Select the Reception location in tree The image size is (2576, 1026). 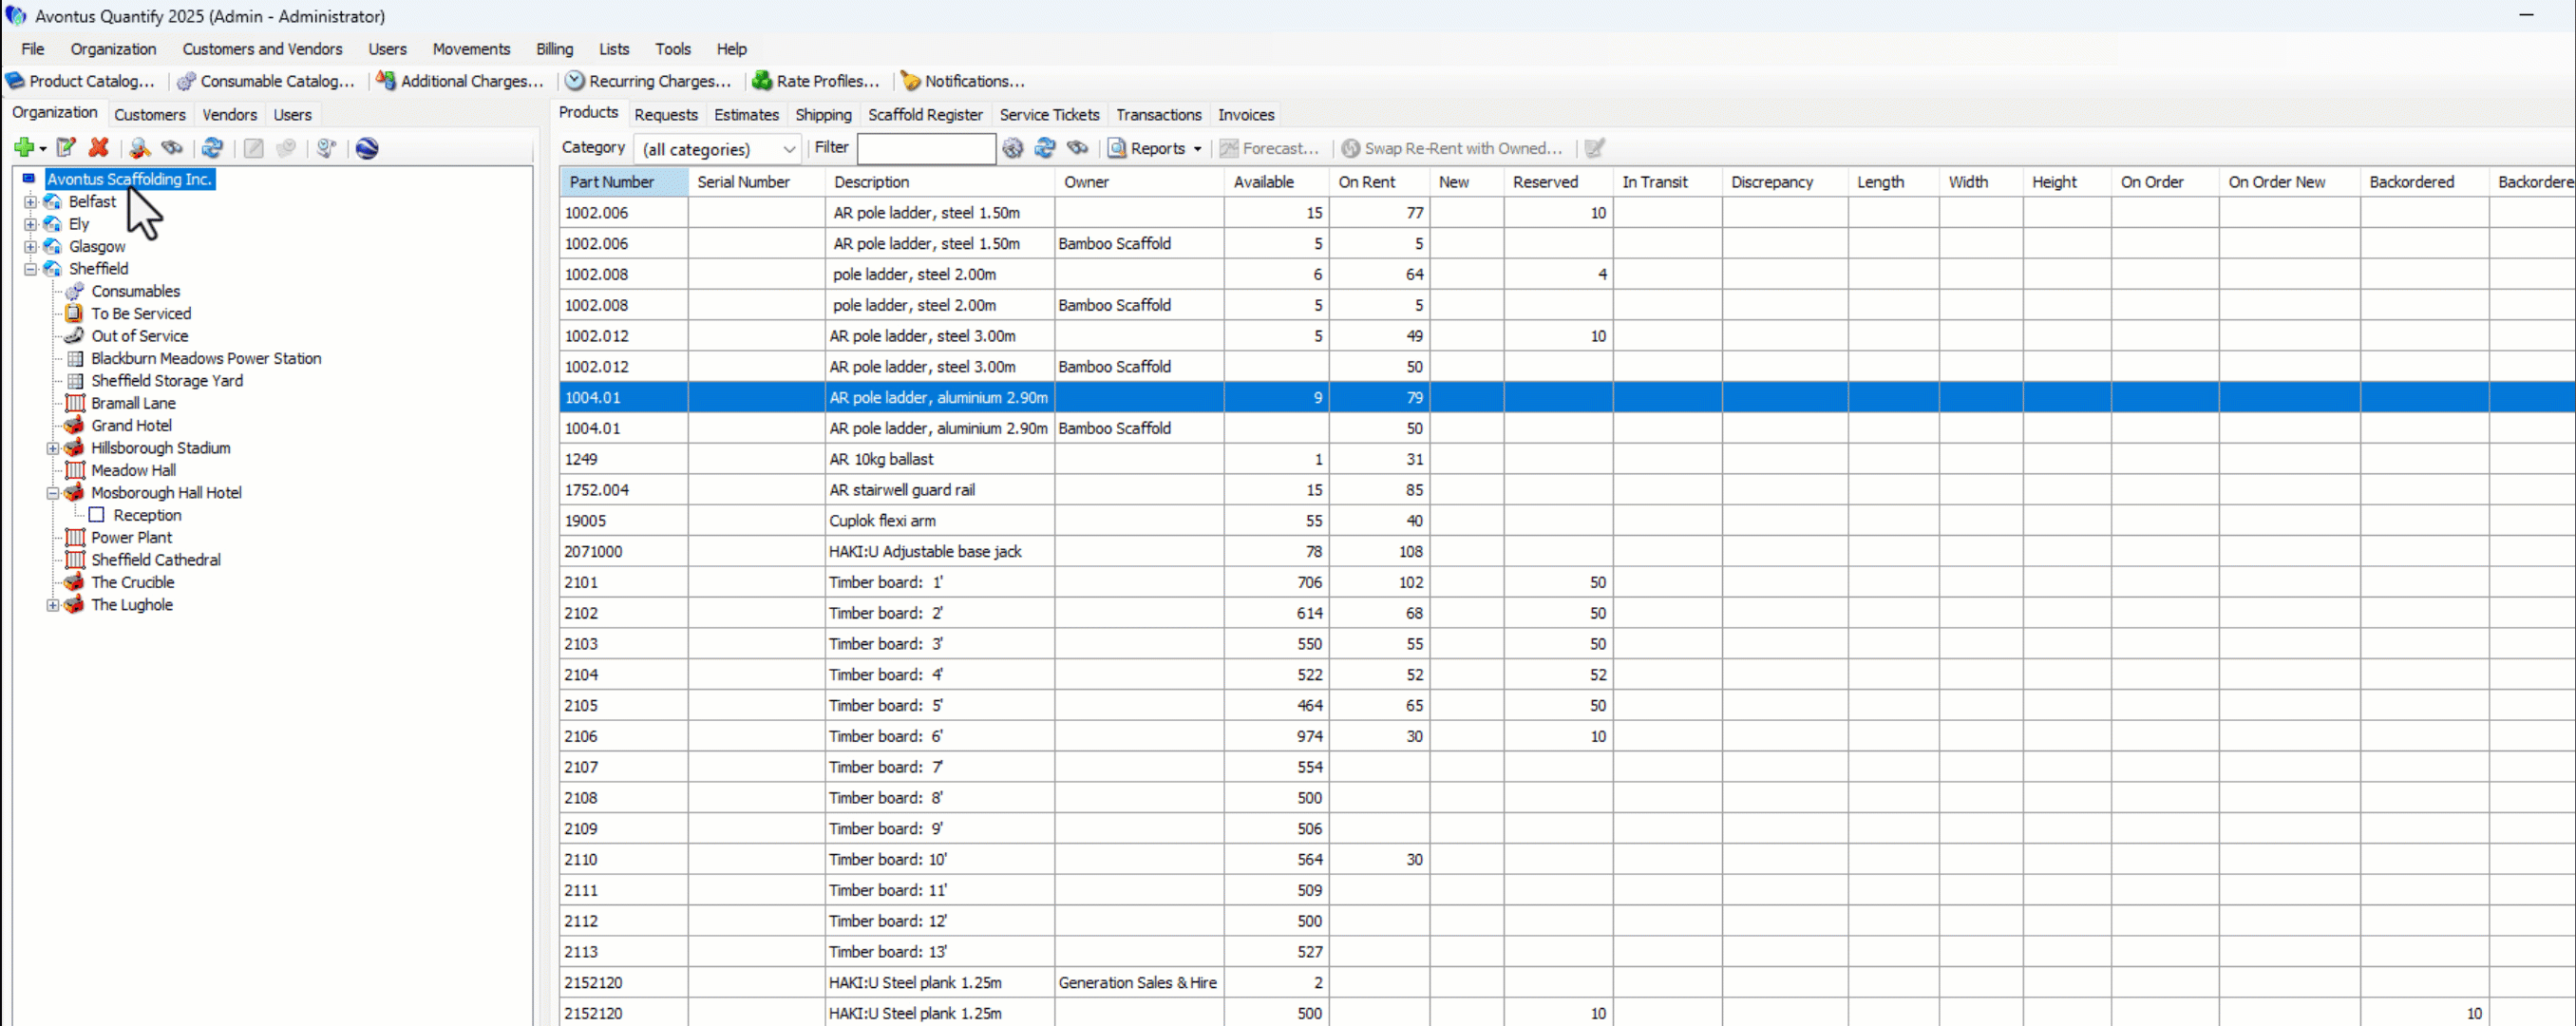coord(147,515)
